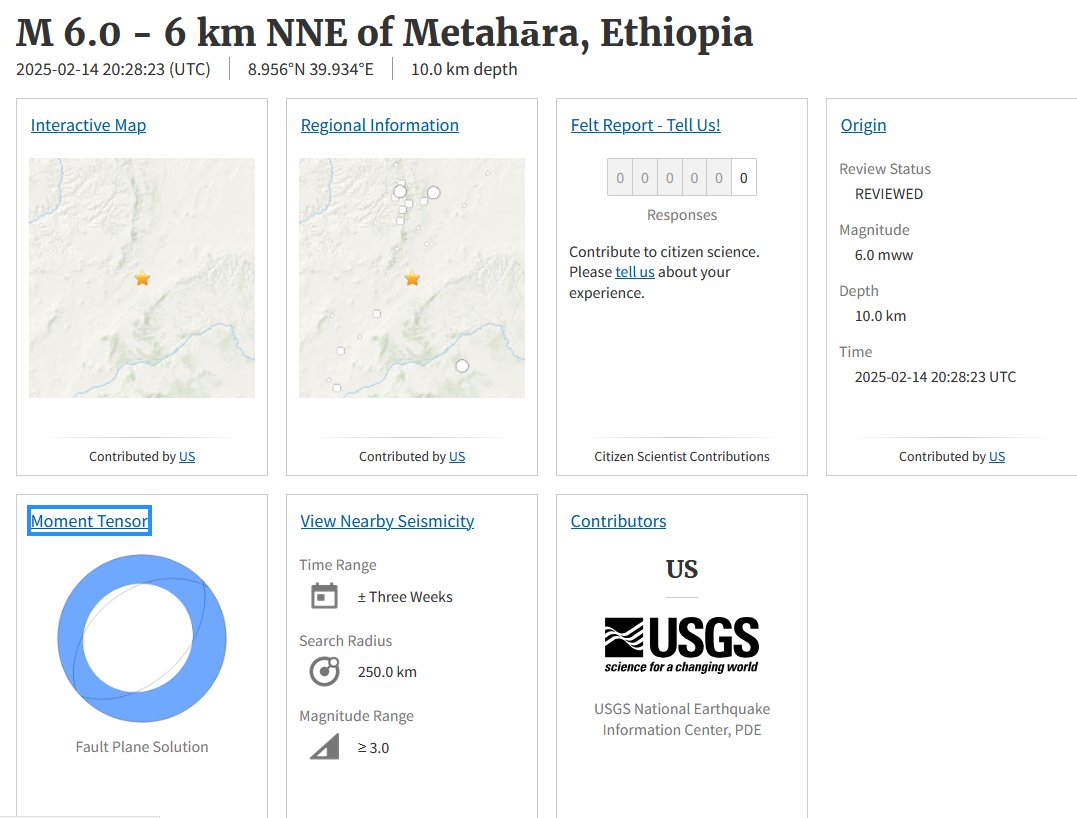This screenshot has height=818, width=1077.
Task: Click the fault plane beachball diagram
Action: pos(141,638)
